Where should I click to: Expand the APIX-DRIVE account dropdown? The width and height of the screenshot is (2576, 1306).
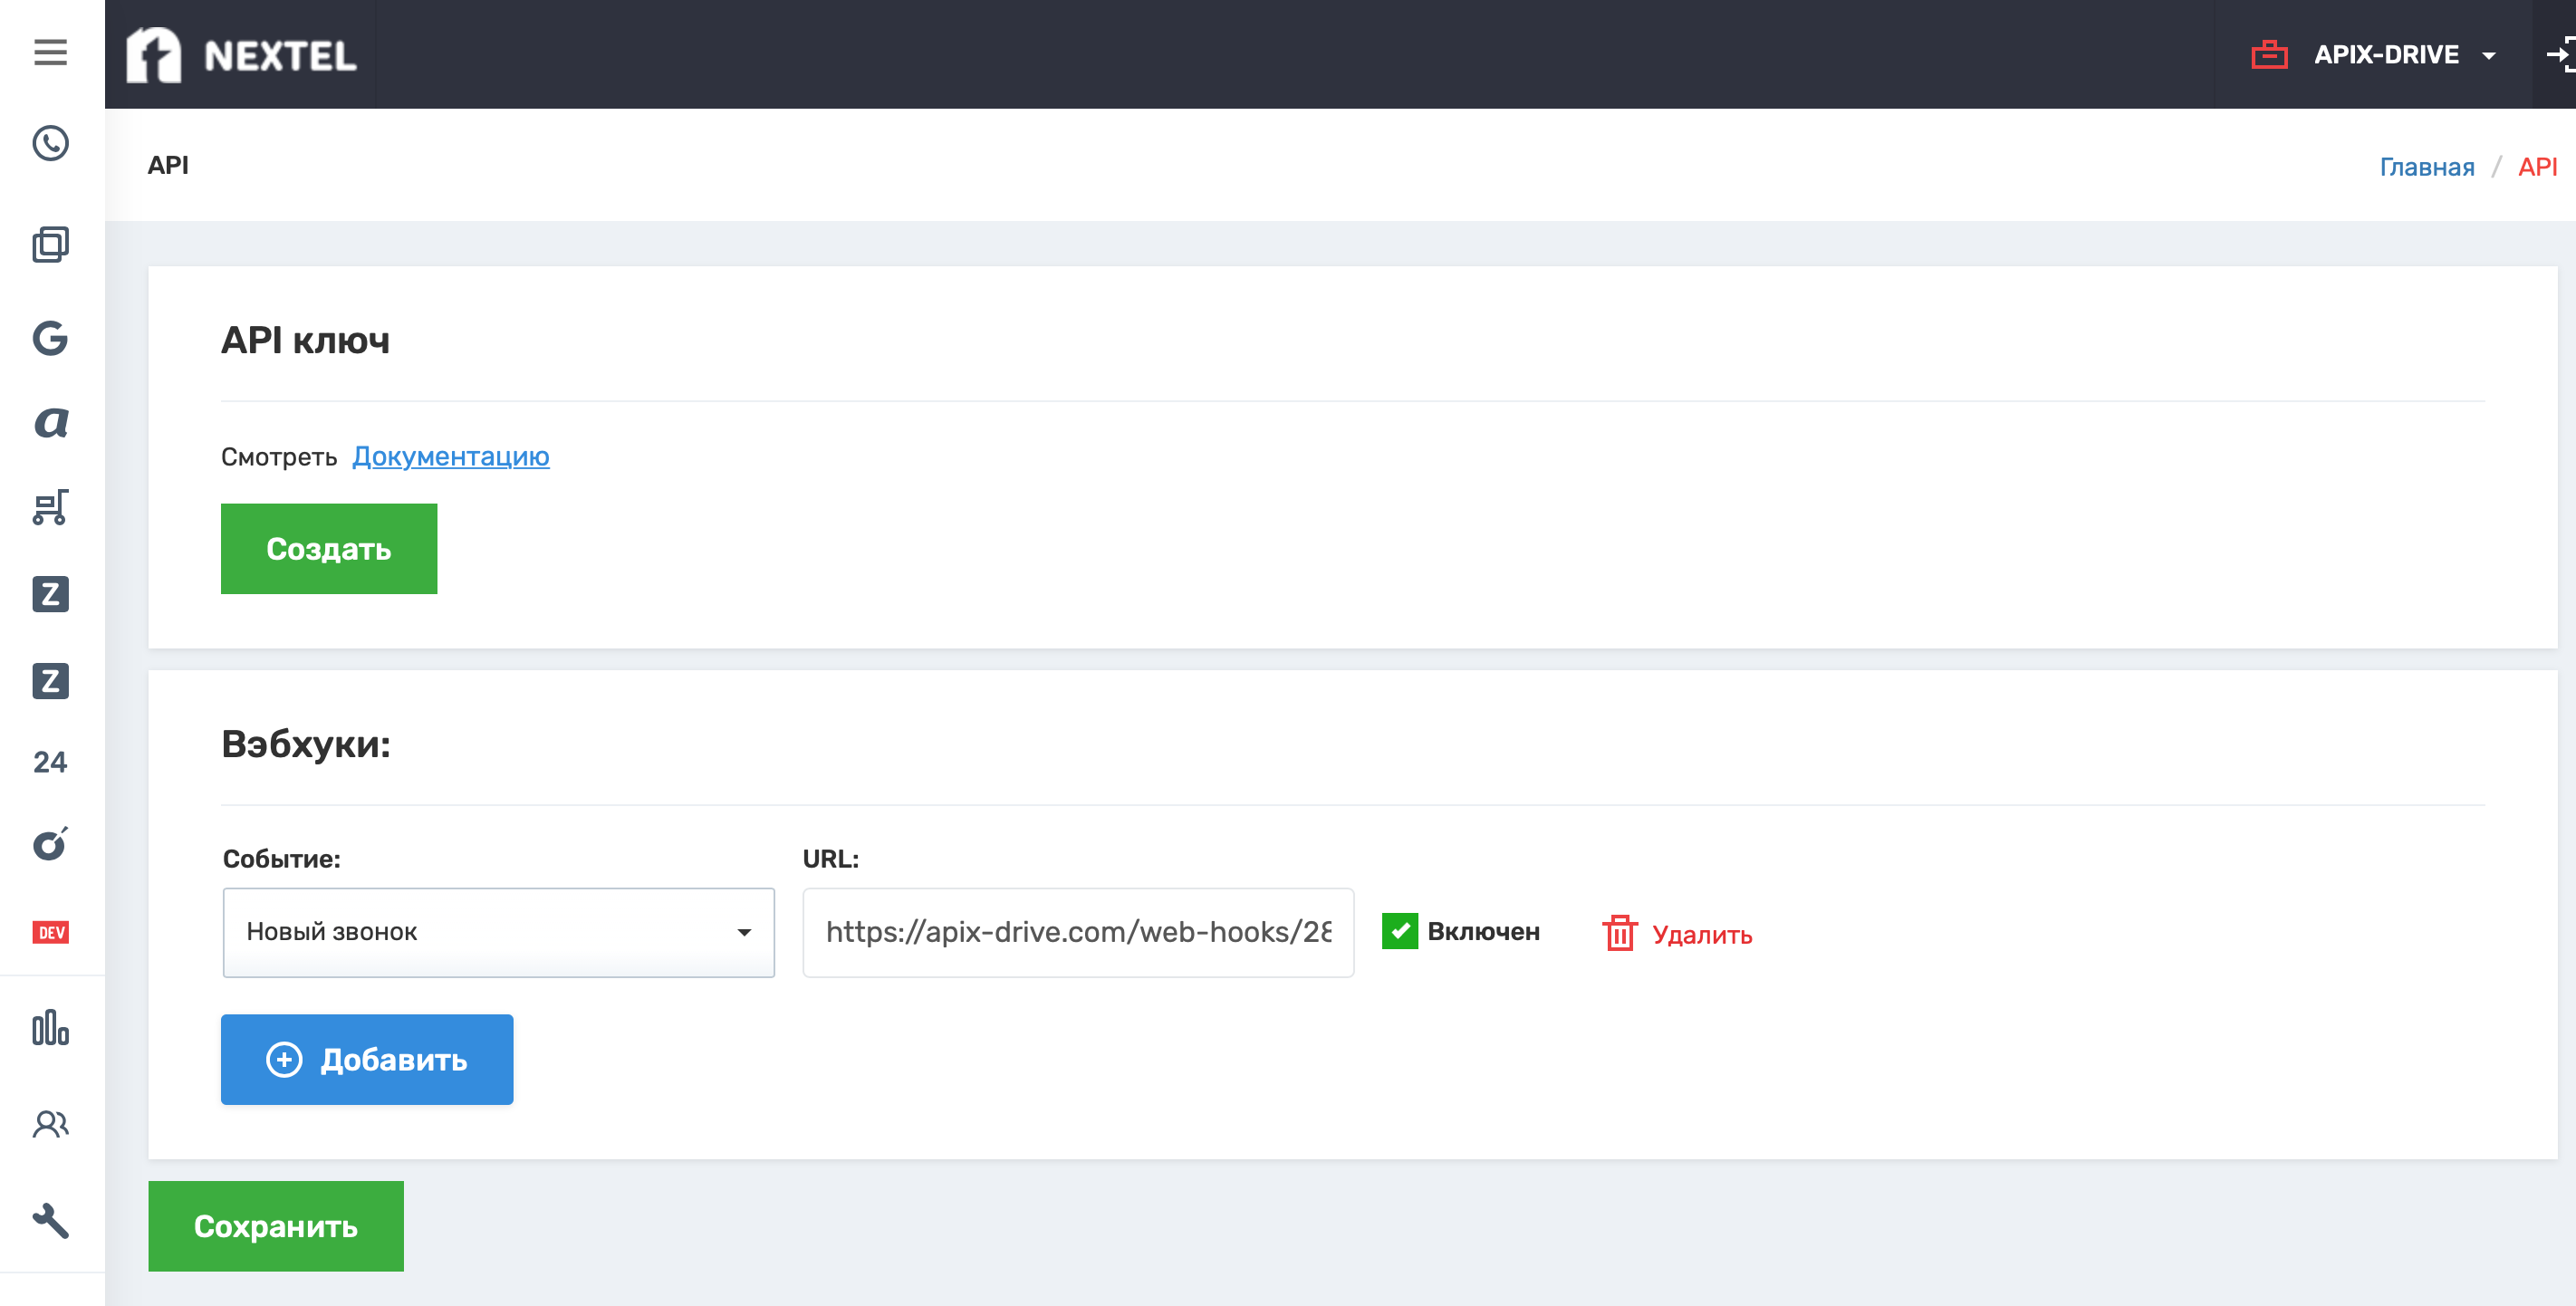2404,54
